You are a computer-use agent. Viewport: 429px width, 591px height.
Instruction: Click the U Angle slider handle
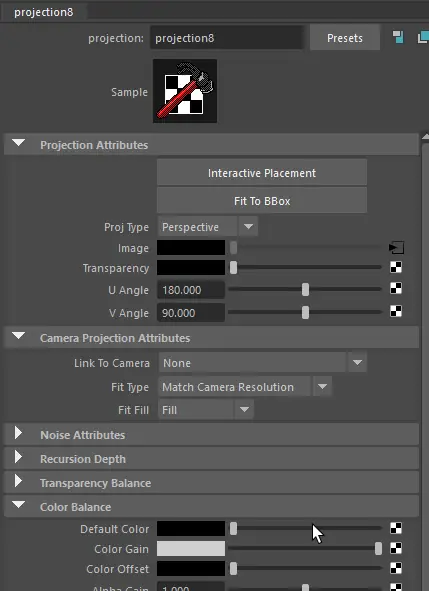(x=305, y=289)
